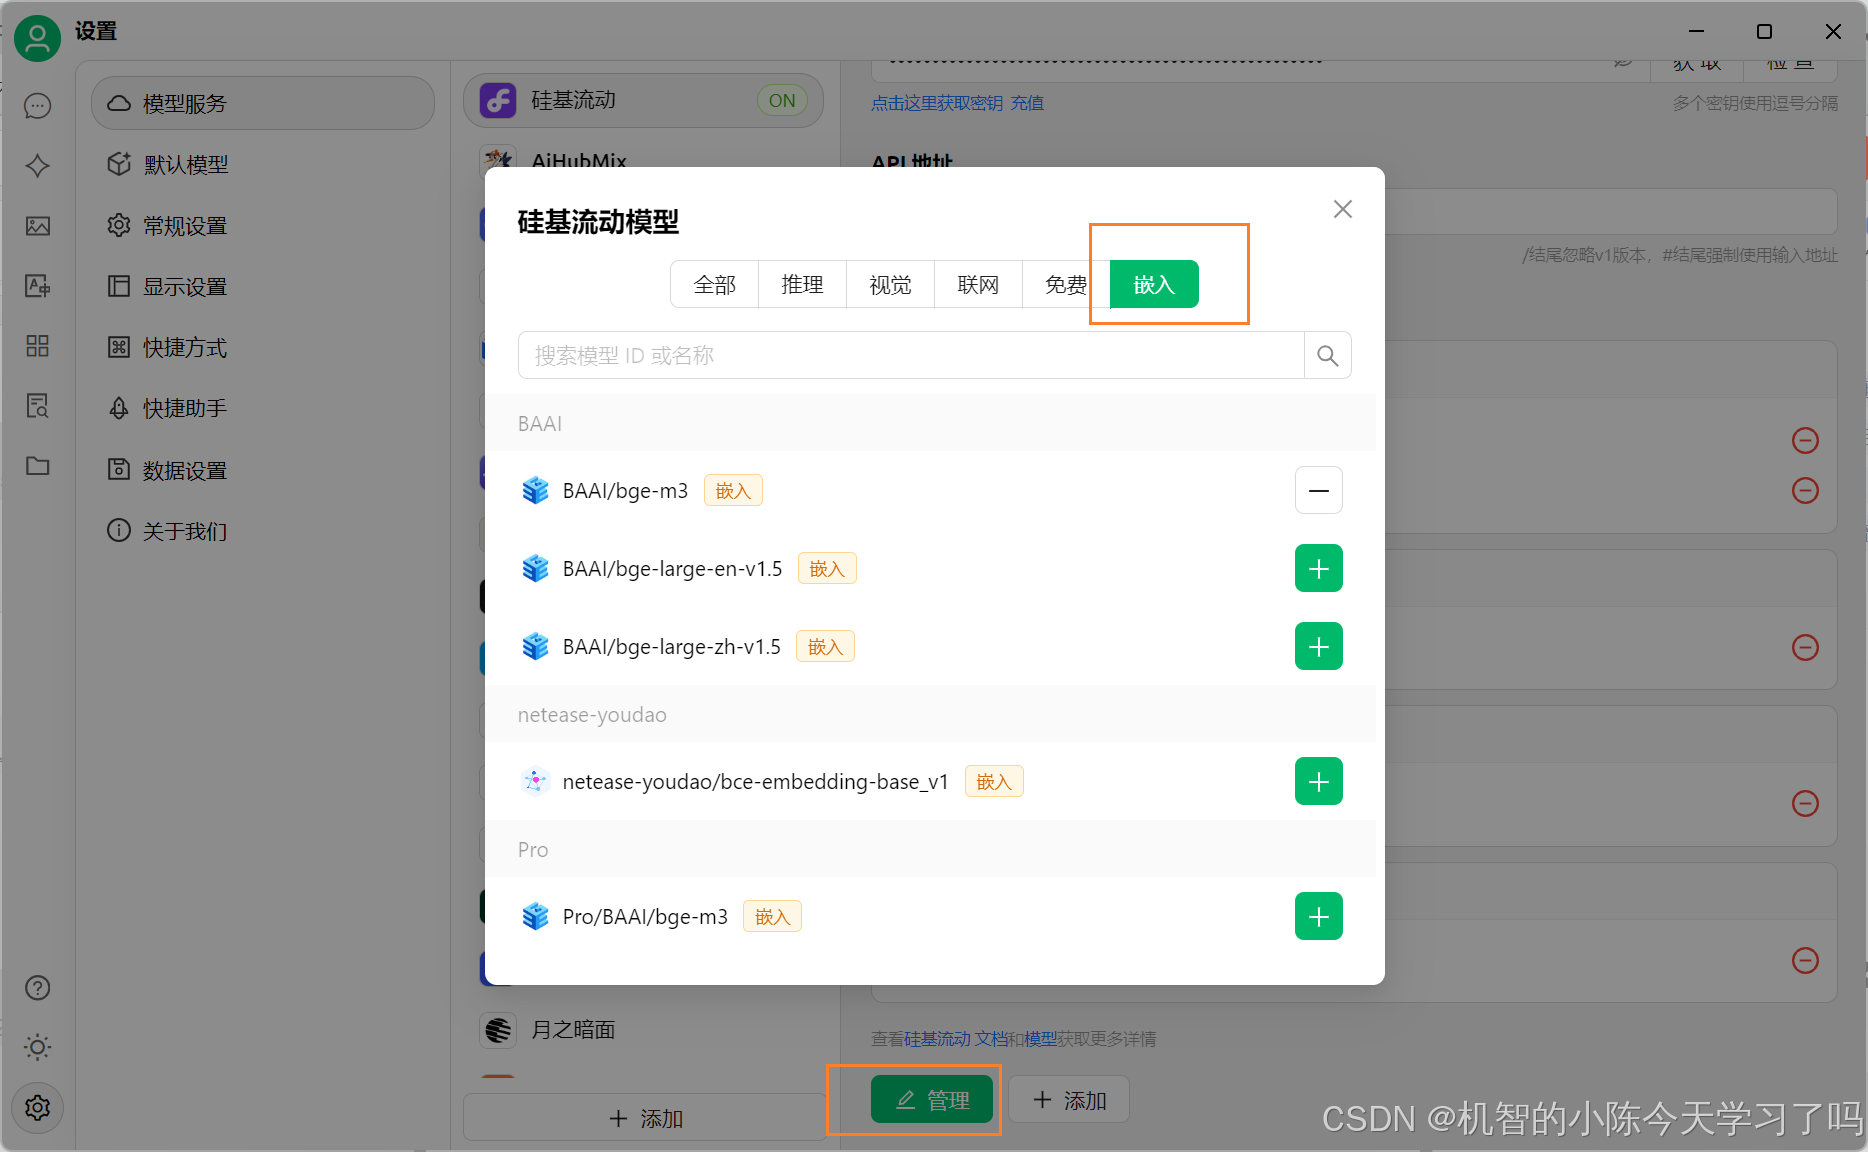Screen dimensions: 1868x1152
Task: Close the 硅基流动模型 dialog
Action: [x=1343, y=209]
